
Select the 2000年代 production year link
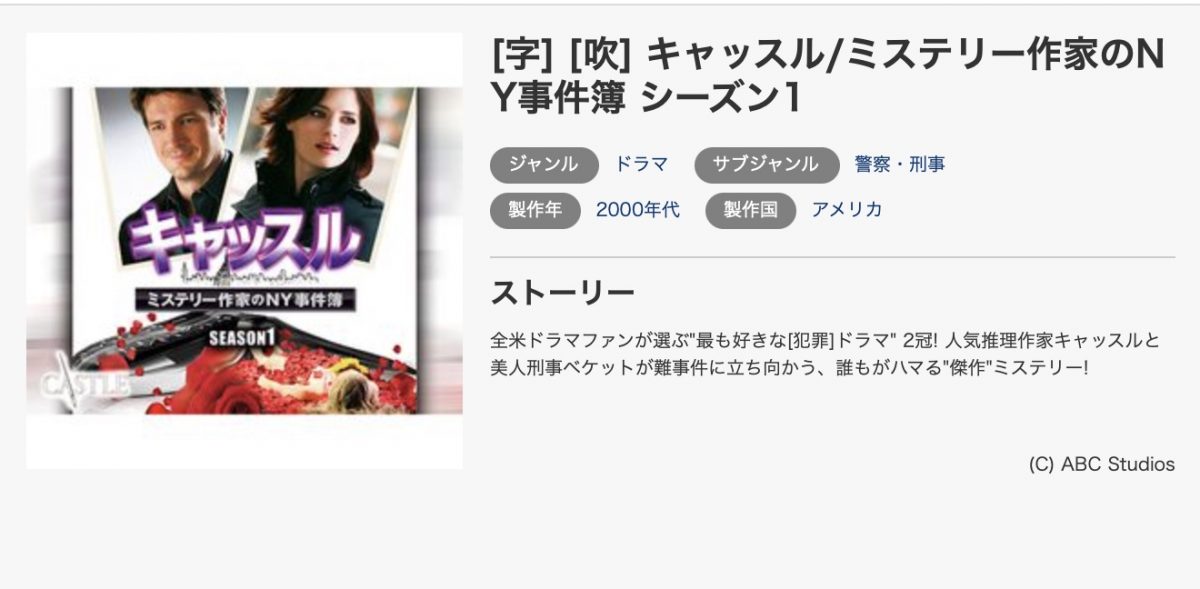pos(638,210)
